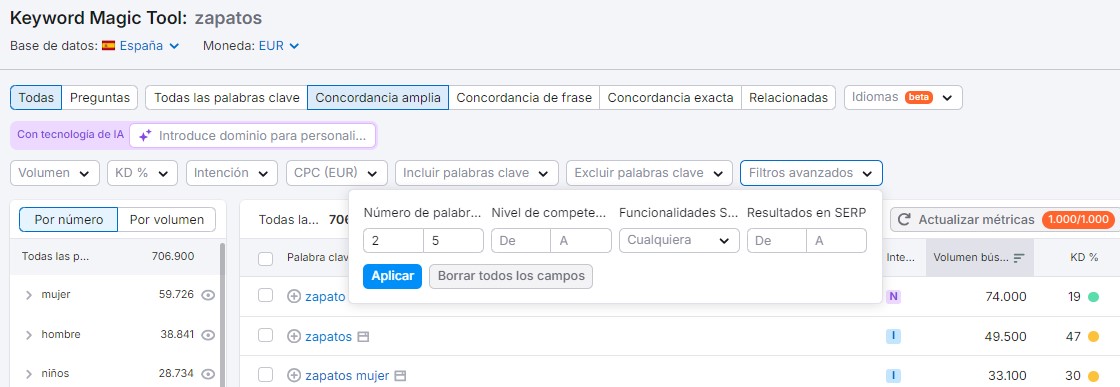The image size is (1120, 387).
Task: Click the Nivel de competencia De input
Action: tap(521, 241)
